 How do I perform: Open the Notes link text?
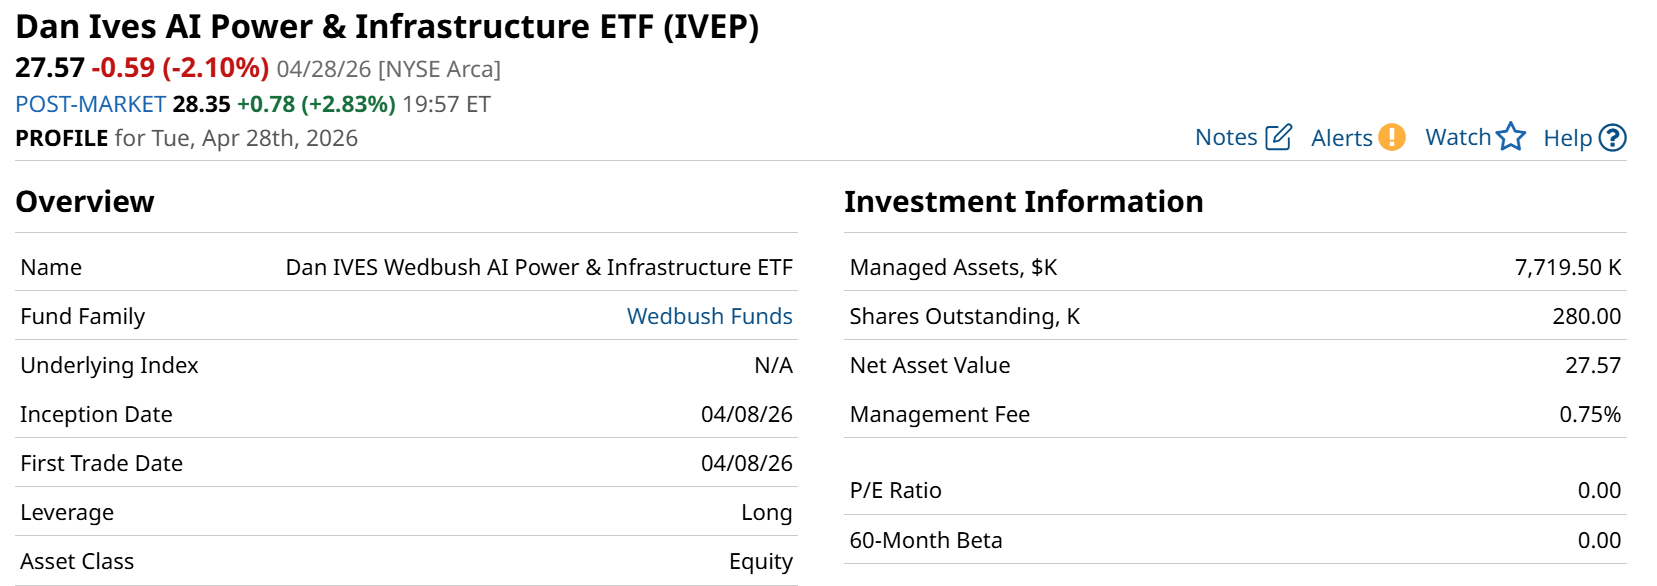(1226, 138)
